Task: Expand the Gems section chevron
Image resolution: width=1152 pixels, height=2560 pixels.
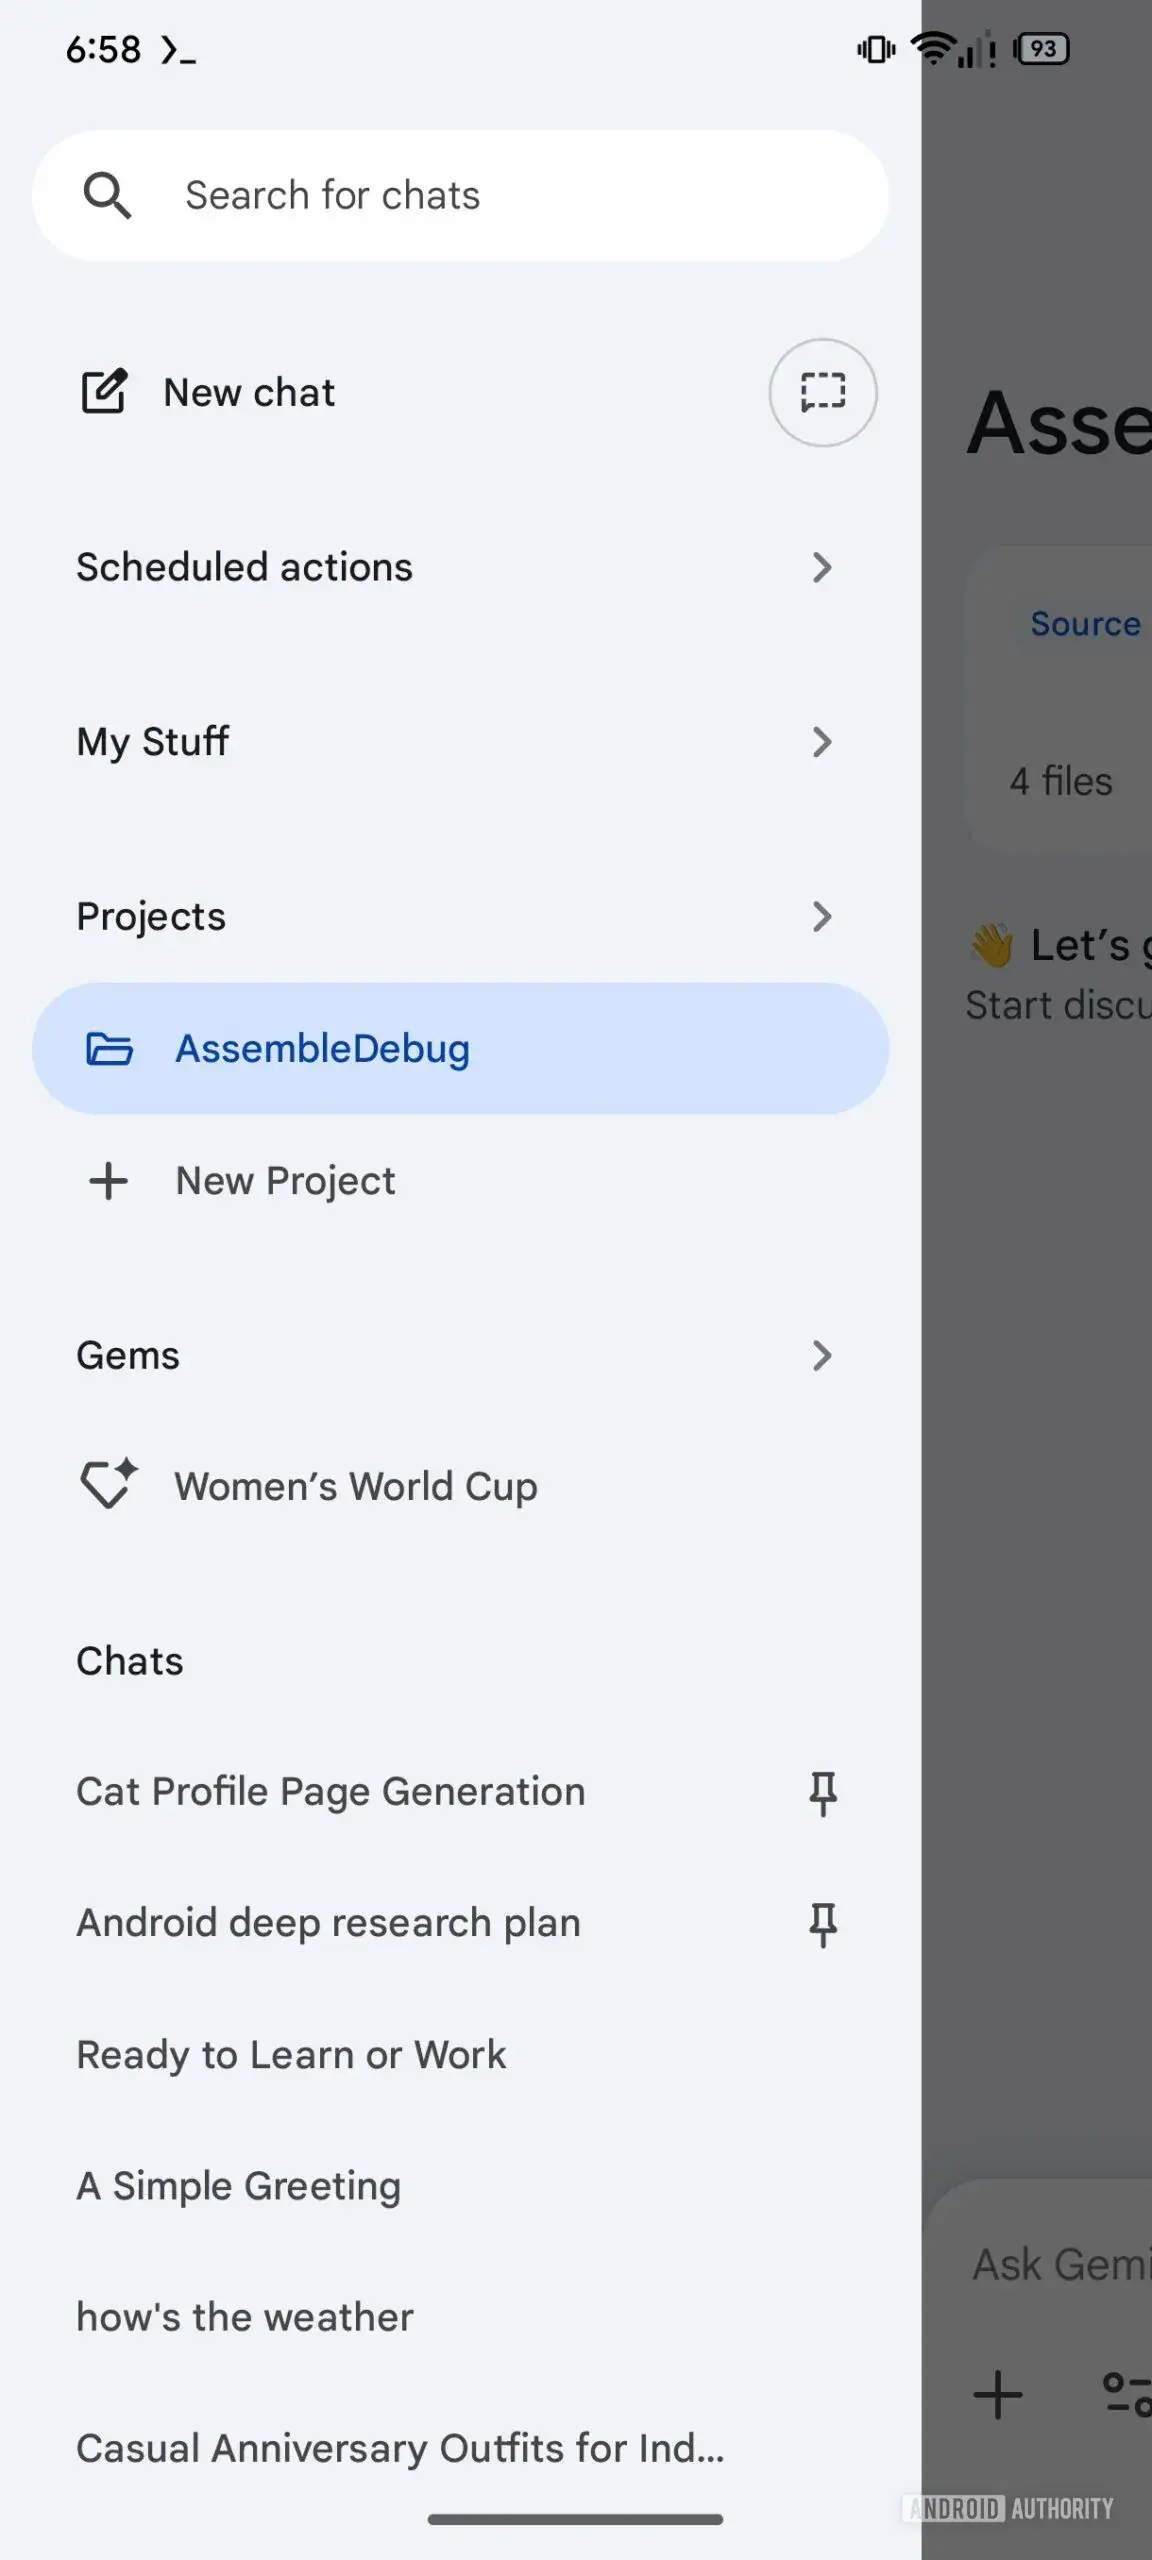Action: pyautogui.click(x=821, y=1356)
